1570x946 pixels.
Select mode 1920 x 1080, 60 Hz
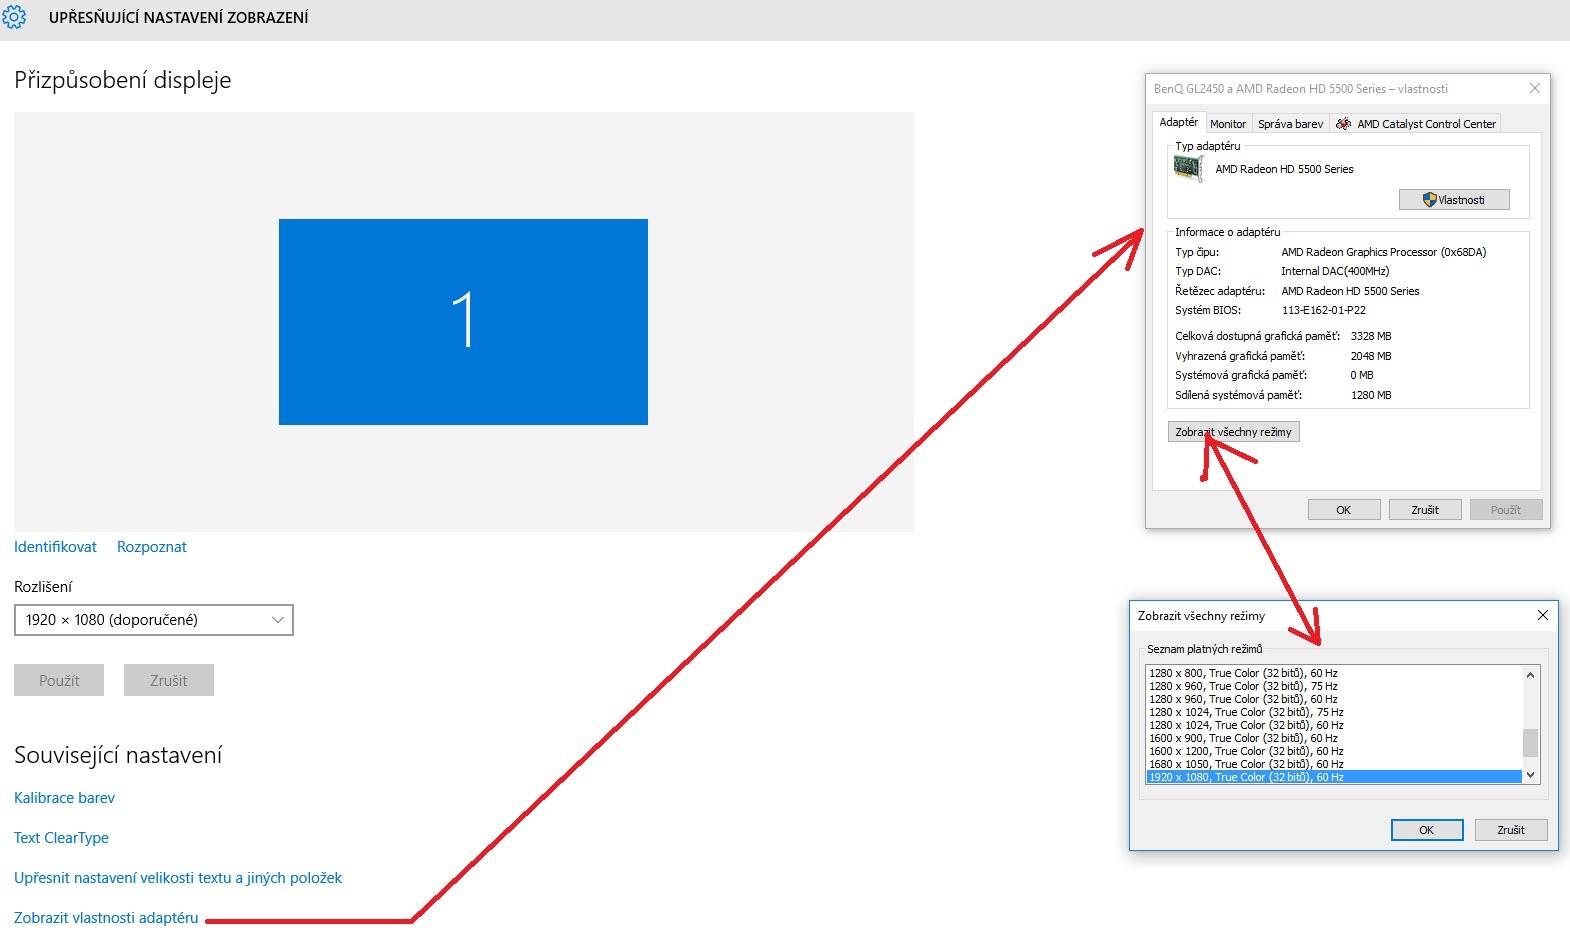tap(1333, 777)
